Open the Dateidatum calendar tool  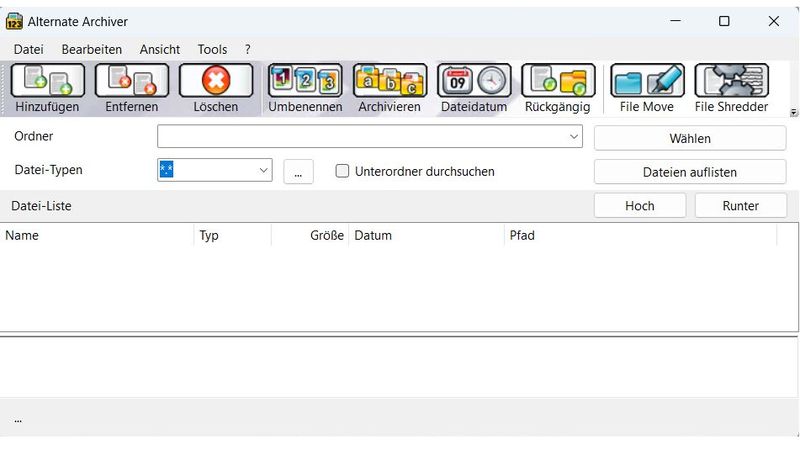pos(474,81)
